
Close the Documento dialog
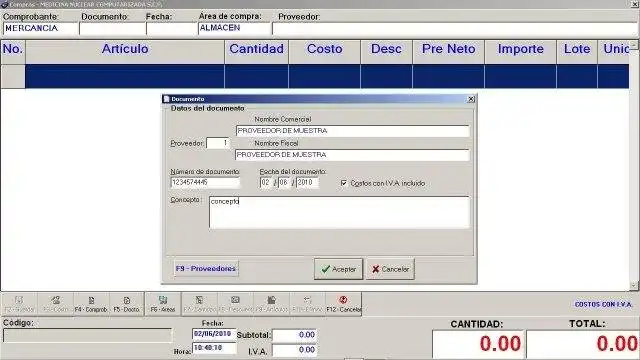coord(471,99)
